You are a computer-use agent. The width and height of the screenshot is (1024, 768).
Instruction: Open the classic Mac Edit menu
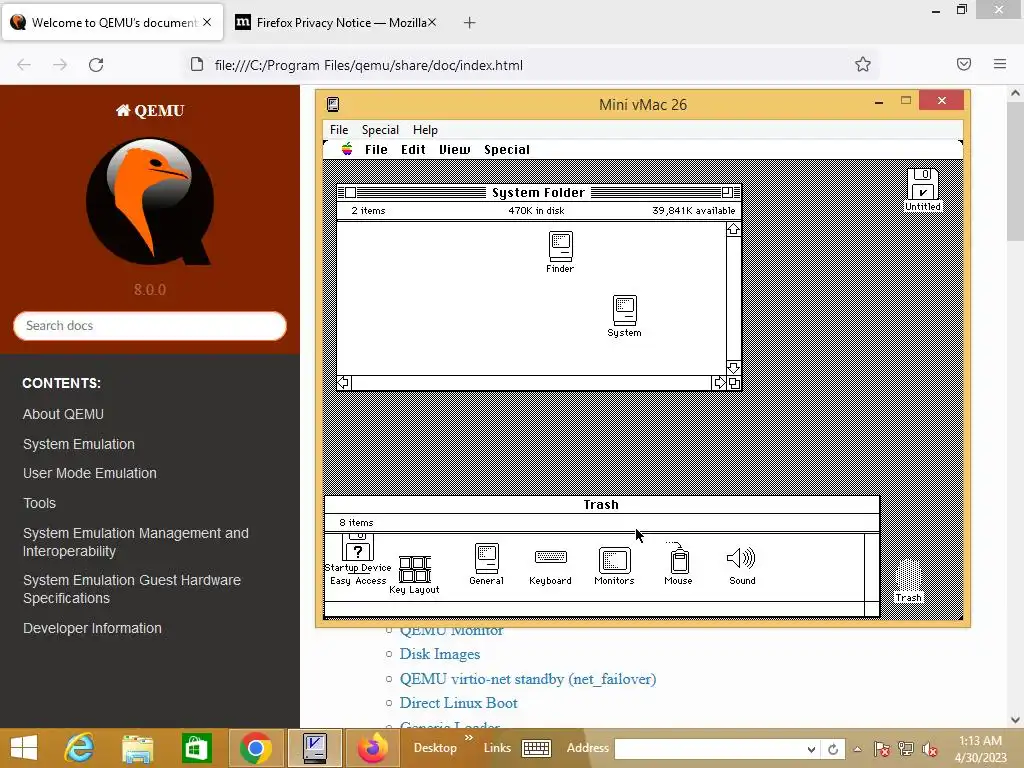click(413, 150)
